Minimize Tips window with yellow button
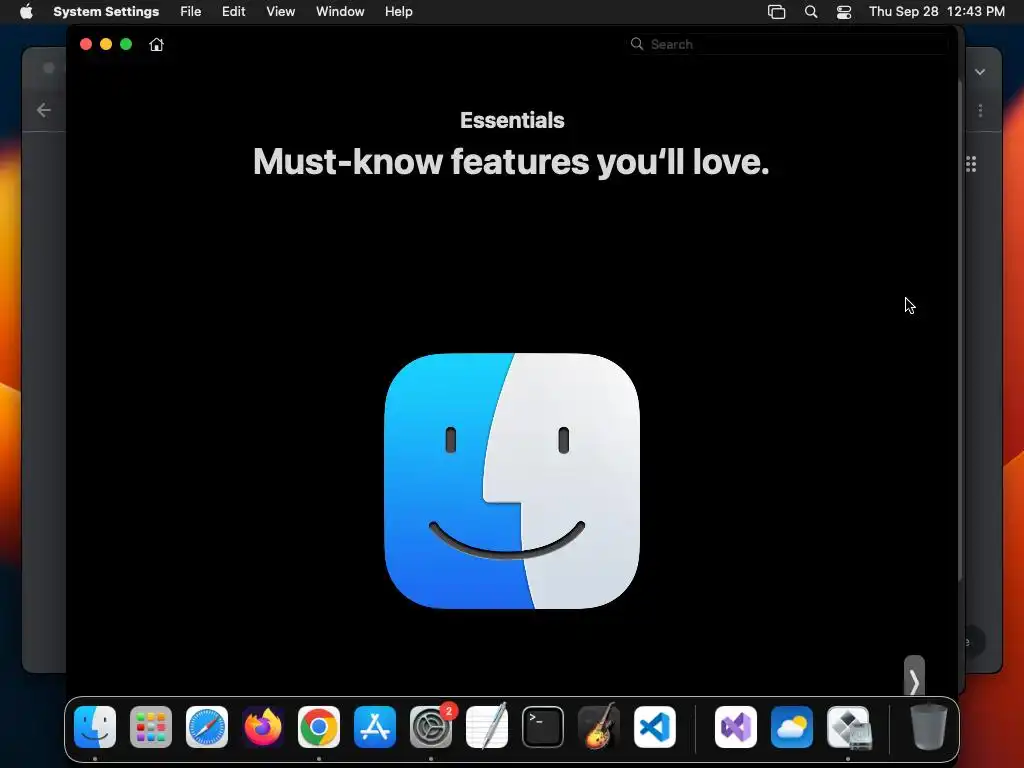The width and height of the screenshot is (1024, 768). coord(106,44)
